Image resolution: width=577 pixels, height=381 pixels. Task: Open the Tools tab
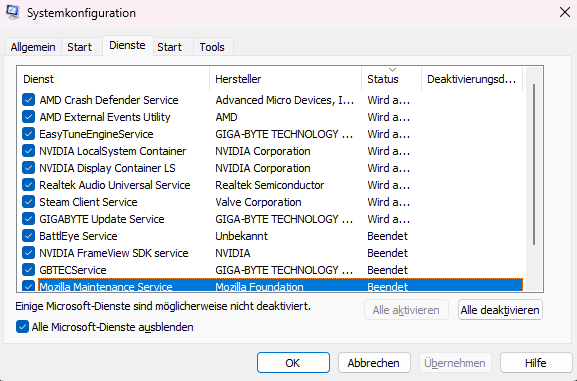coord(212,47)
